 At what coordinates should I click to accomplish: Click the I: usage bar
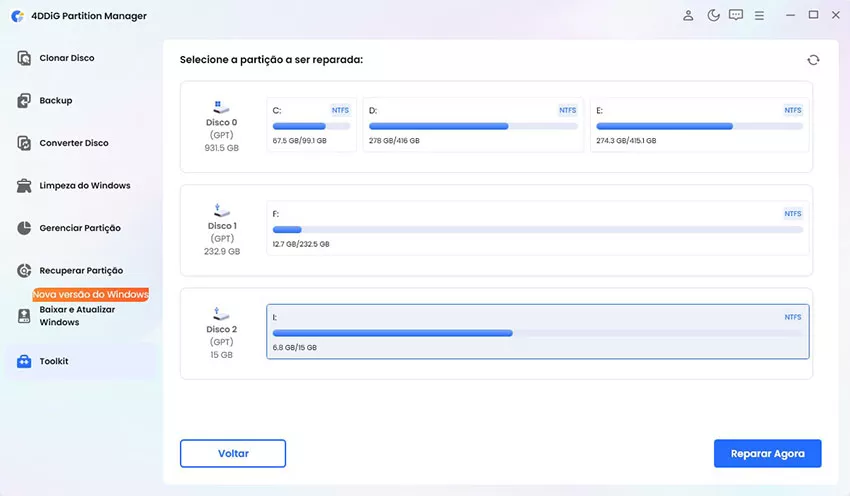point(537,333)
